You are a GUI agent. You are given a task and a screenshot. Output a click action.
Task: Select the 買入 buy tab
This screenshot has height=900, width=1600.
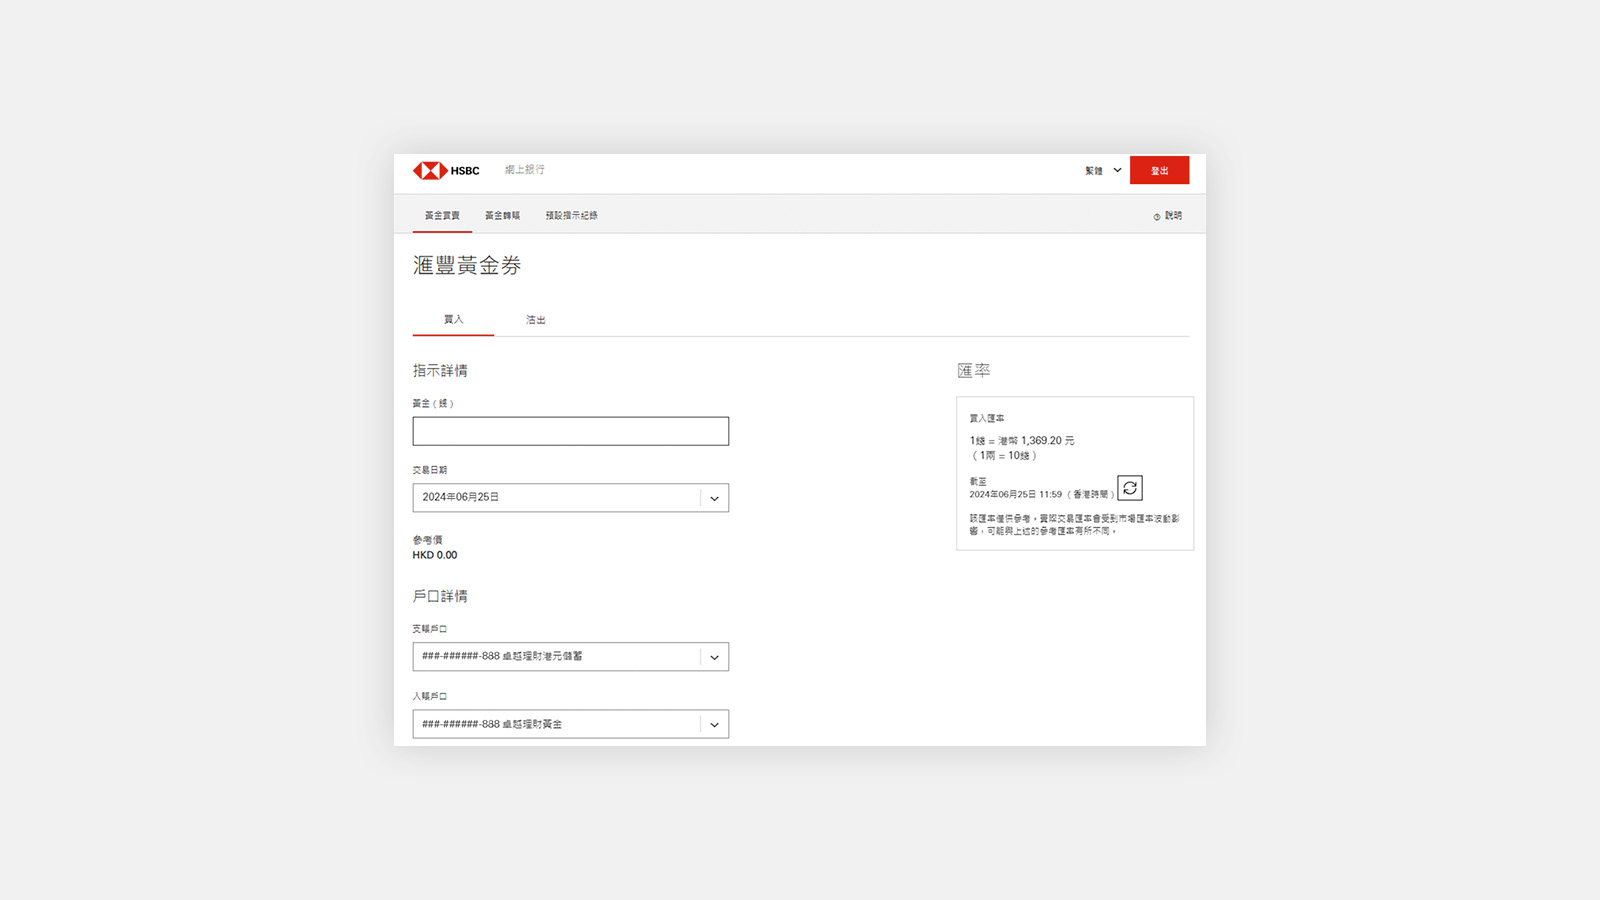tap(453, 320)
